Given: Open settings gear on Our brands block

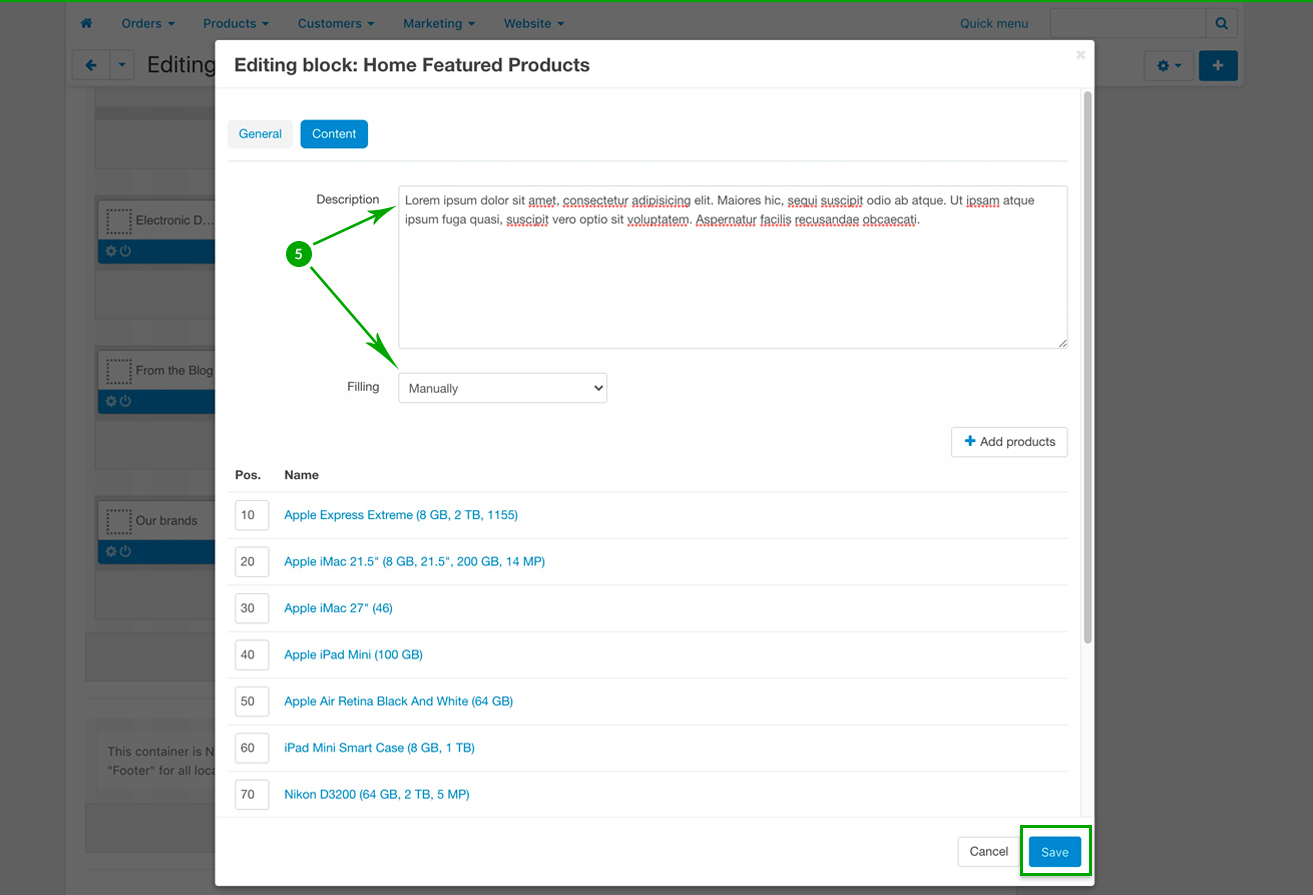Looking at the screenshot, I should coord(111,551).
